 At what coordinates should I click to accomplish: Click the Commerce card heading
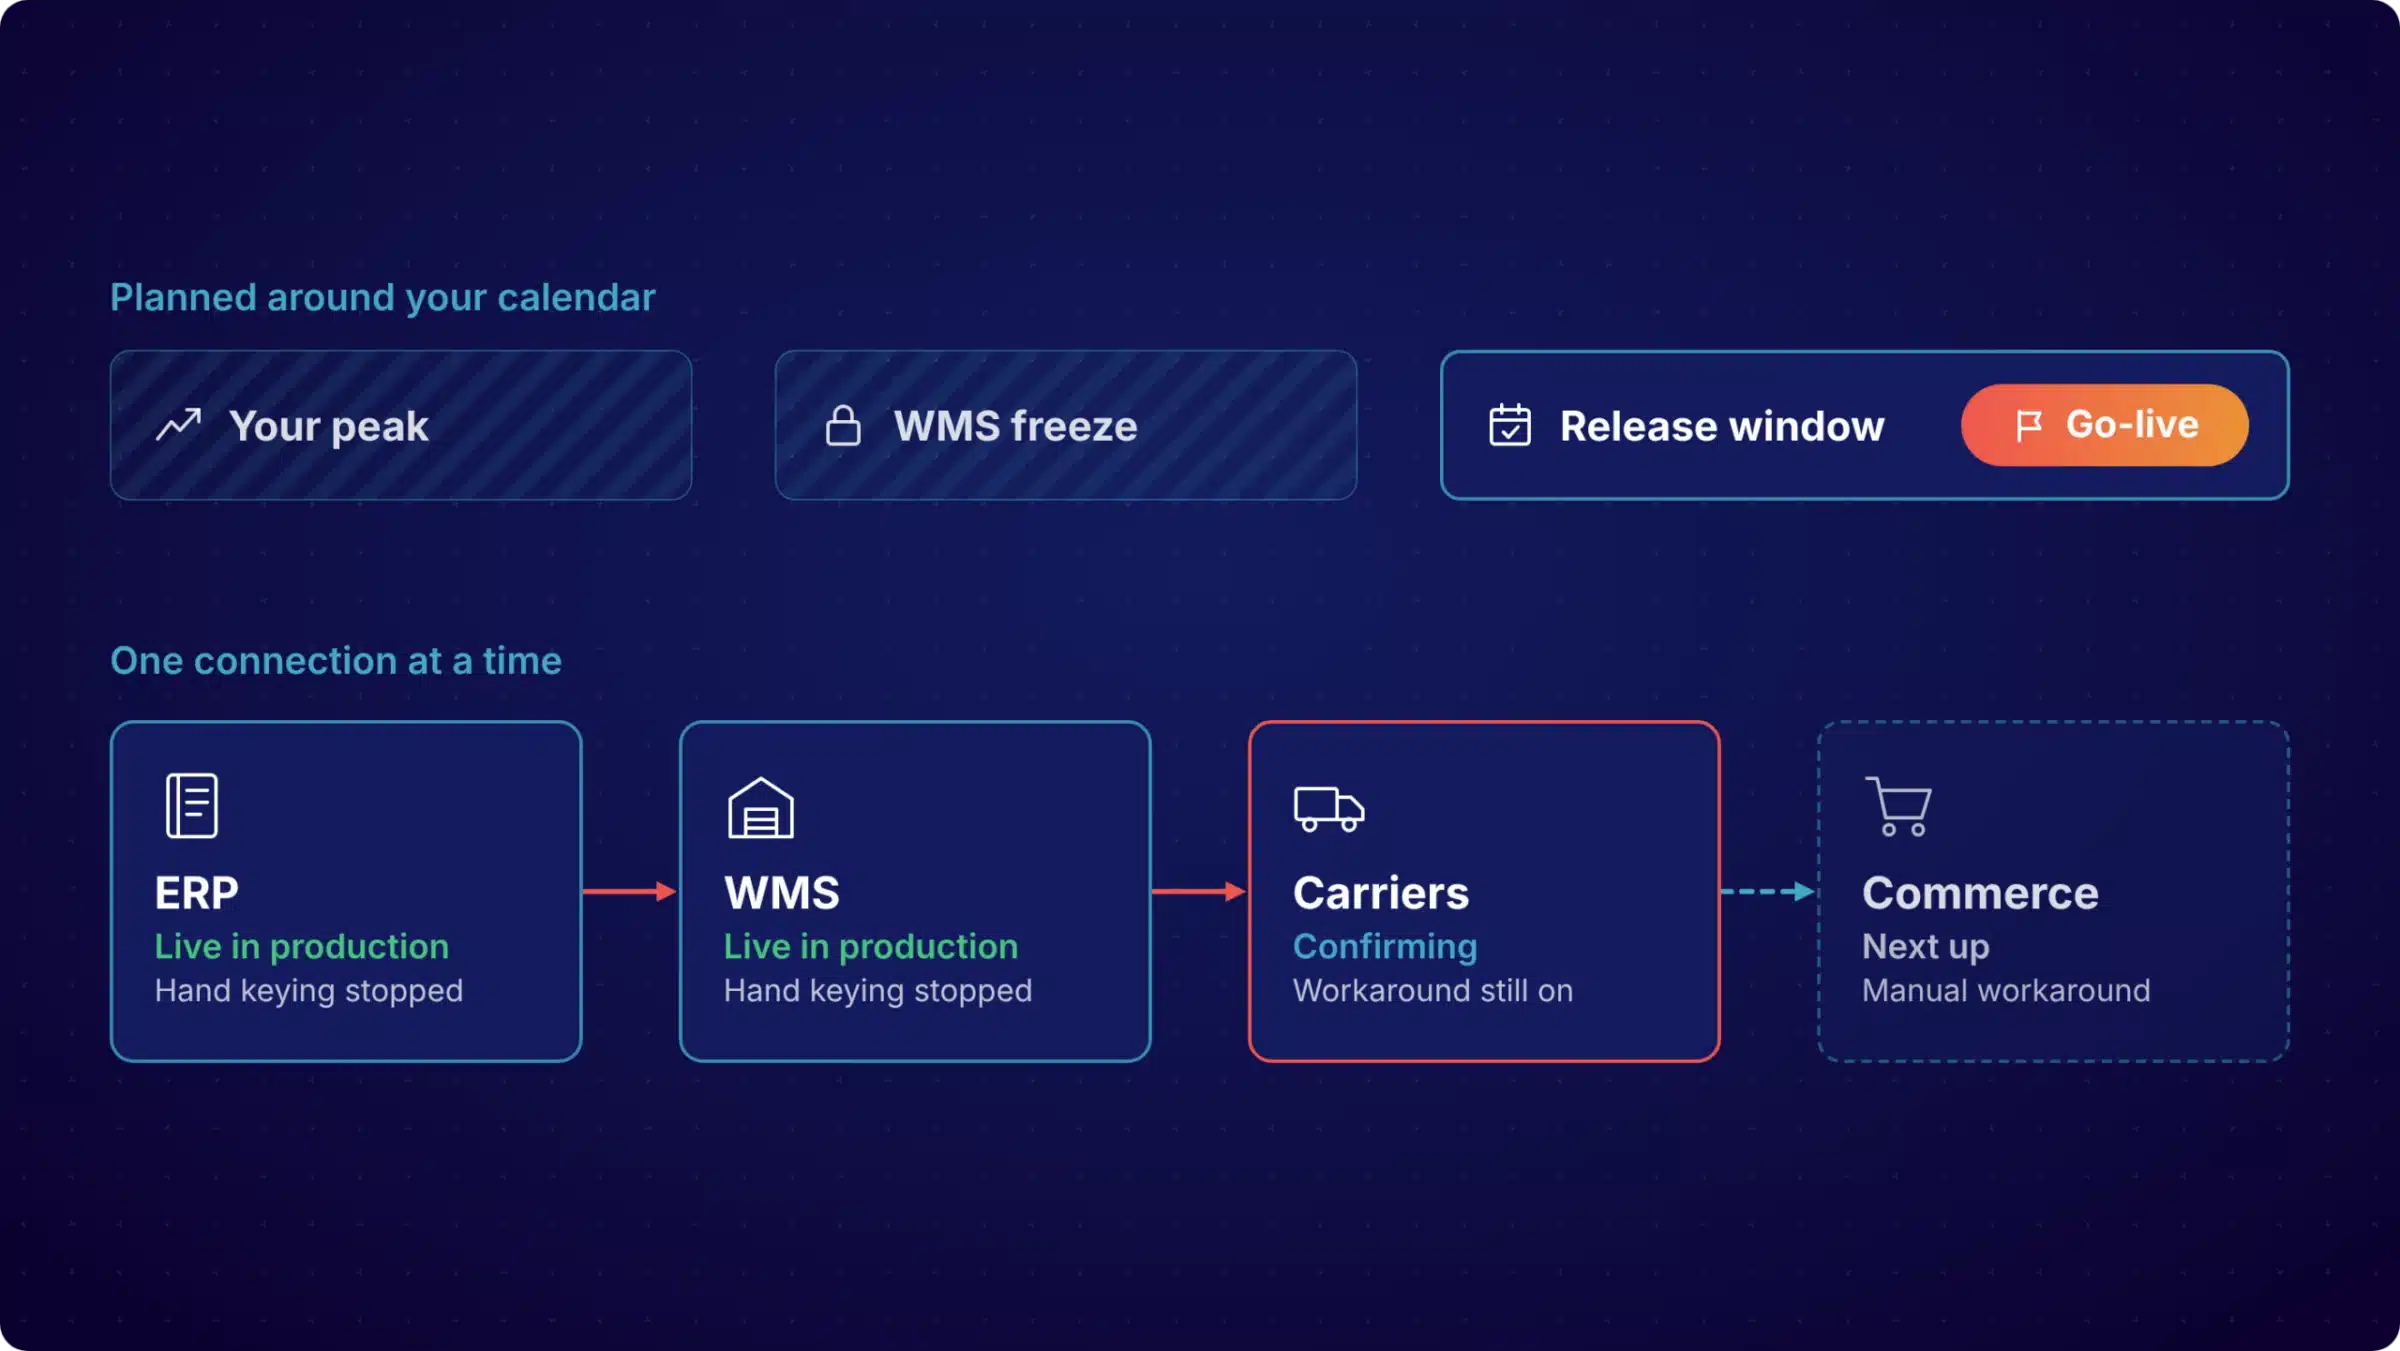pos(1980,893)
